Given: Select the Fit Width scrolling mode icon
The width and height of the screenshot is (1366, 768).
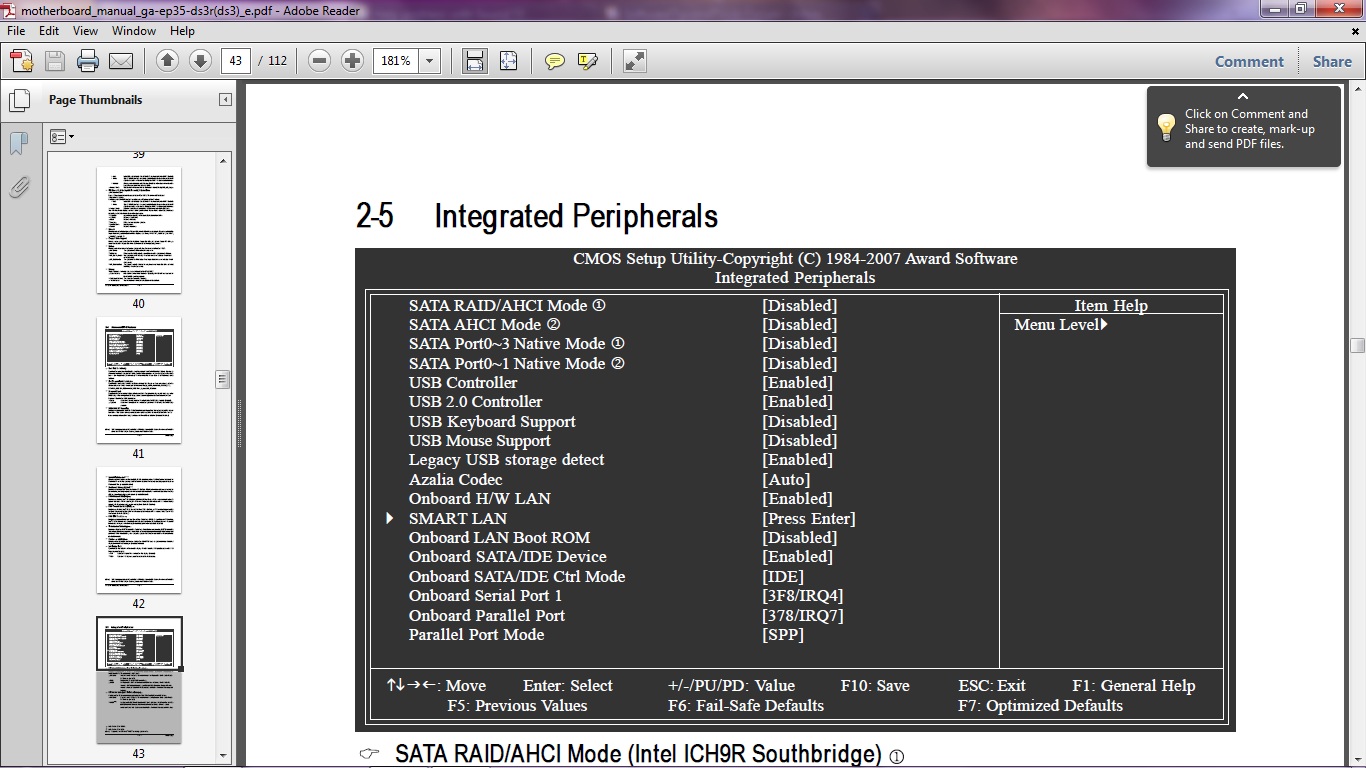Looking at the screenshot, I should 475,61.
